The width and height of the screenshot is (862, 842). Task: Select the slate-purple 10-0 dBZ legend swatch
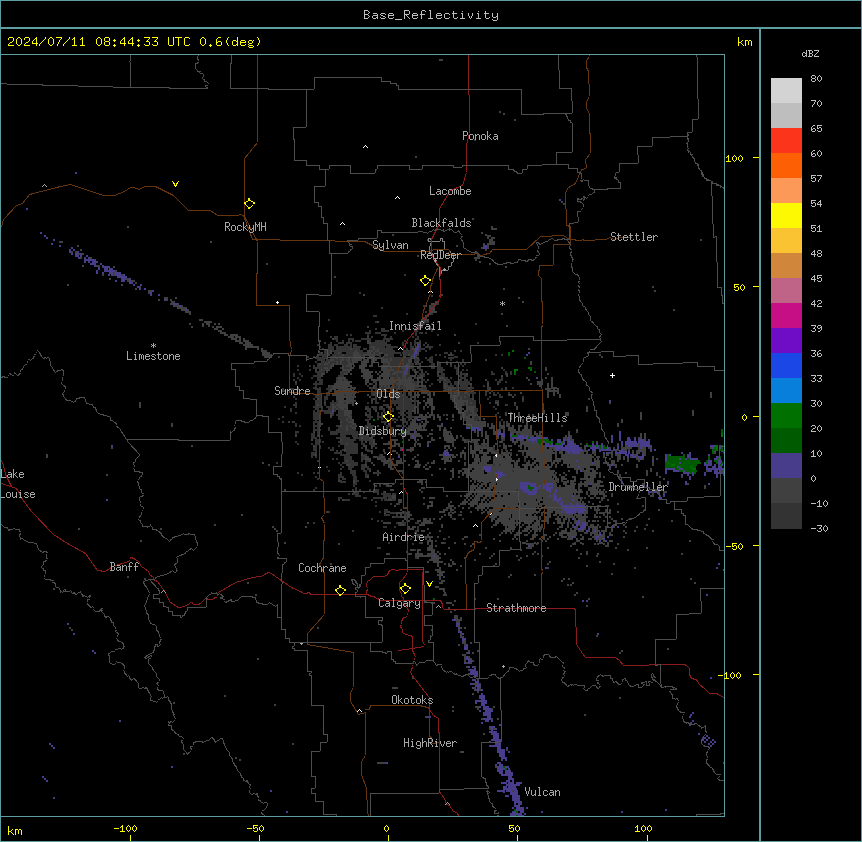pyautogui.click(x=786, y=466)
